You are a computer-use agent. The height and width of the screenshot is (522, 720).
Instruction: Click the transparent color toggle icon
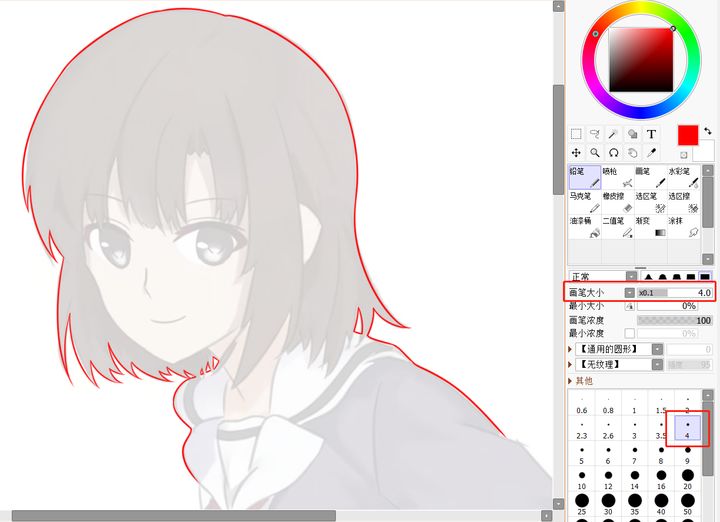click(684, 155)
